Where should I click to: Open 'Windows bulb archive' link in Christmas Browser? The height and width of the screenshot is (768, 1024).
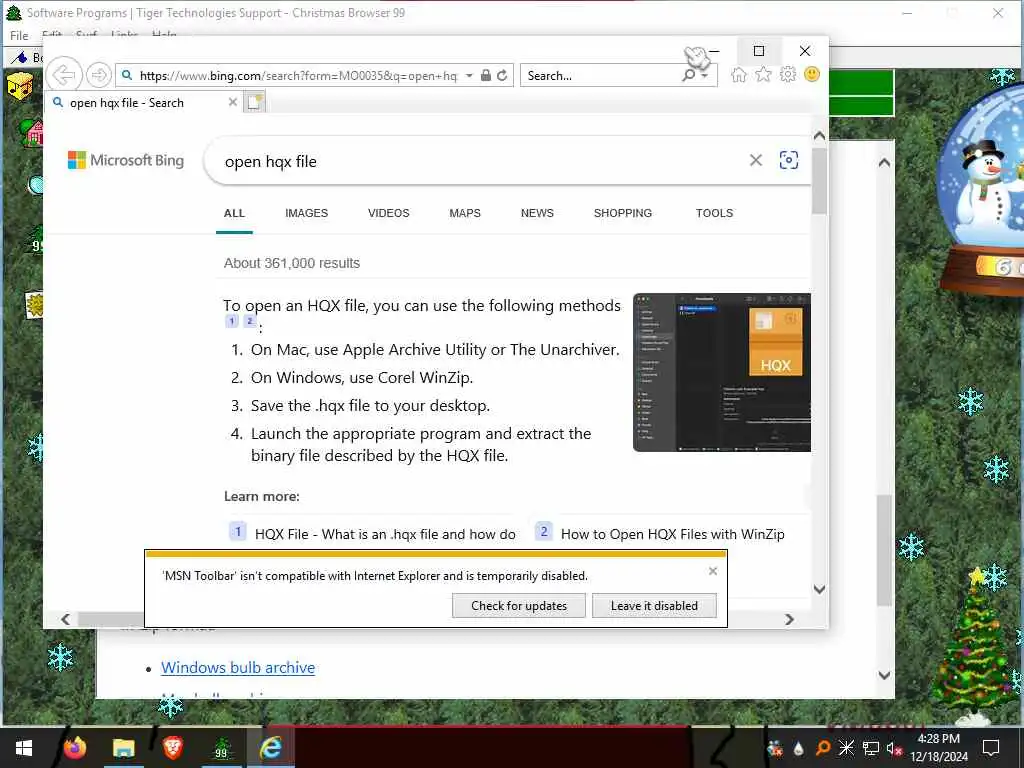coord(238,667)
